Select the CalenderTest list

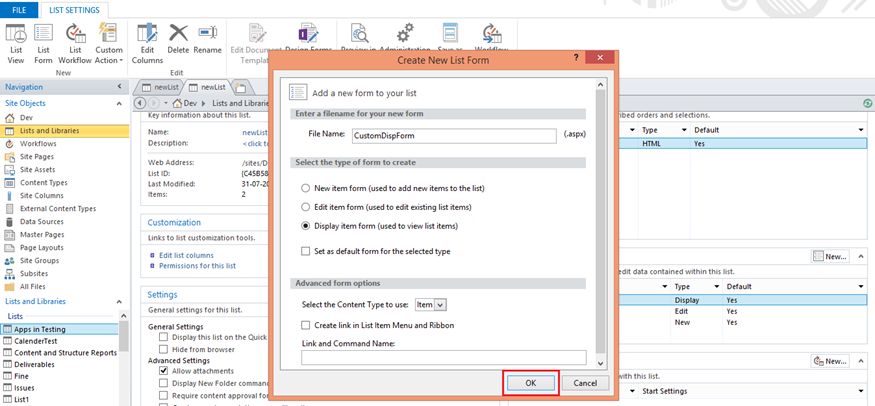pyautogui.click(x=36, y=341)
